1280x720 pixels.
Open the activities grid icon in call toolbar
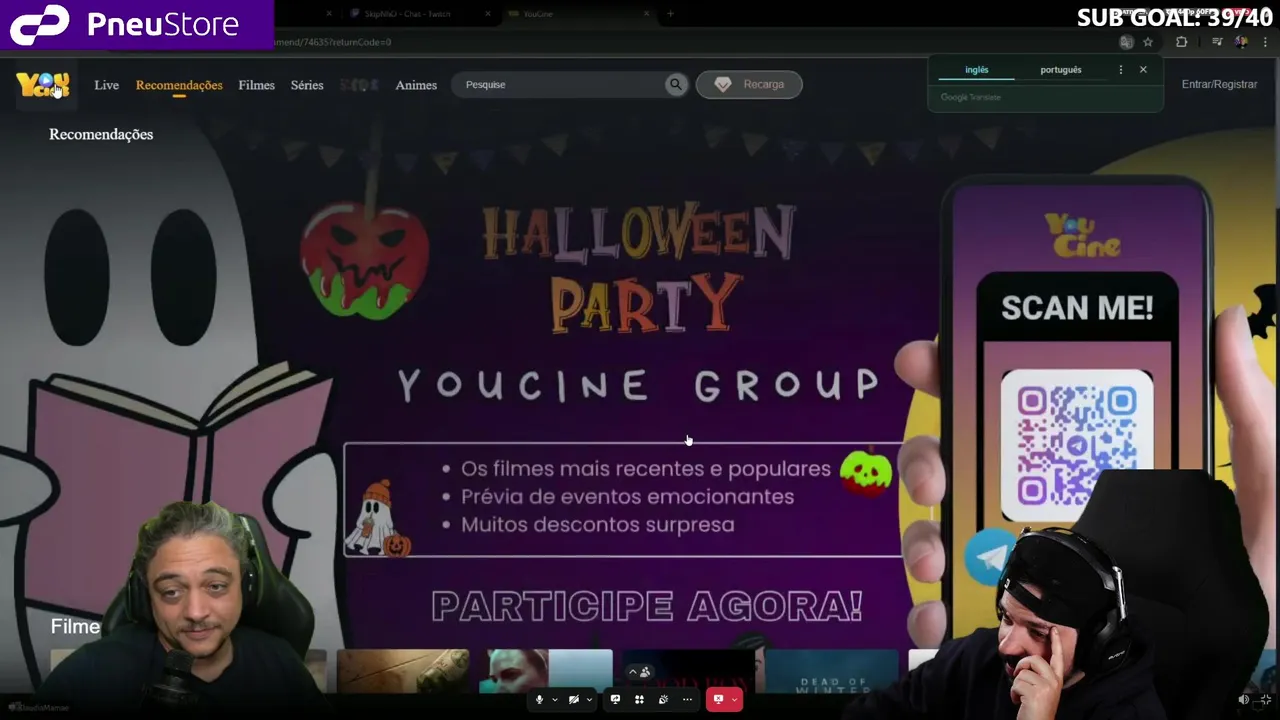click(x=639, y=700)
